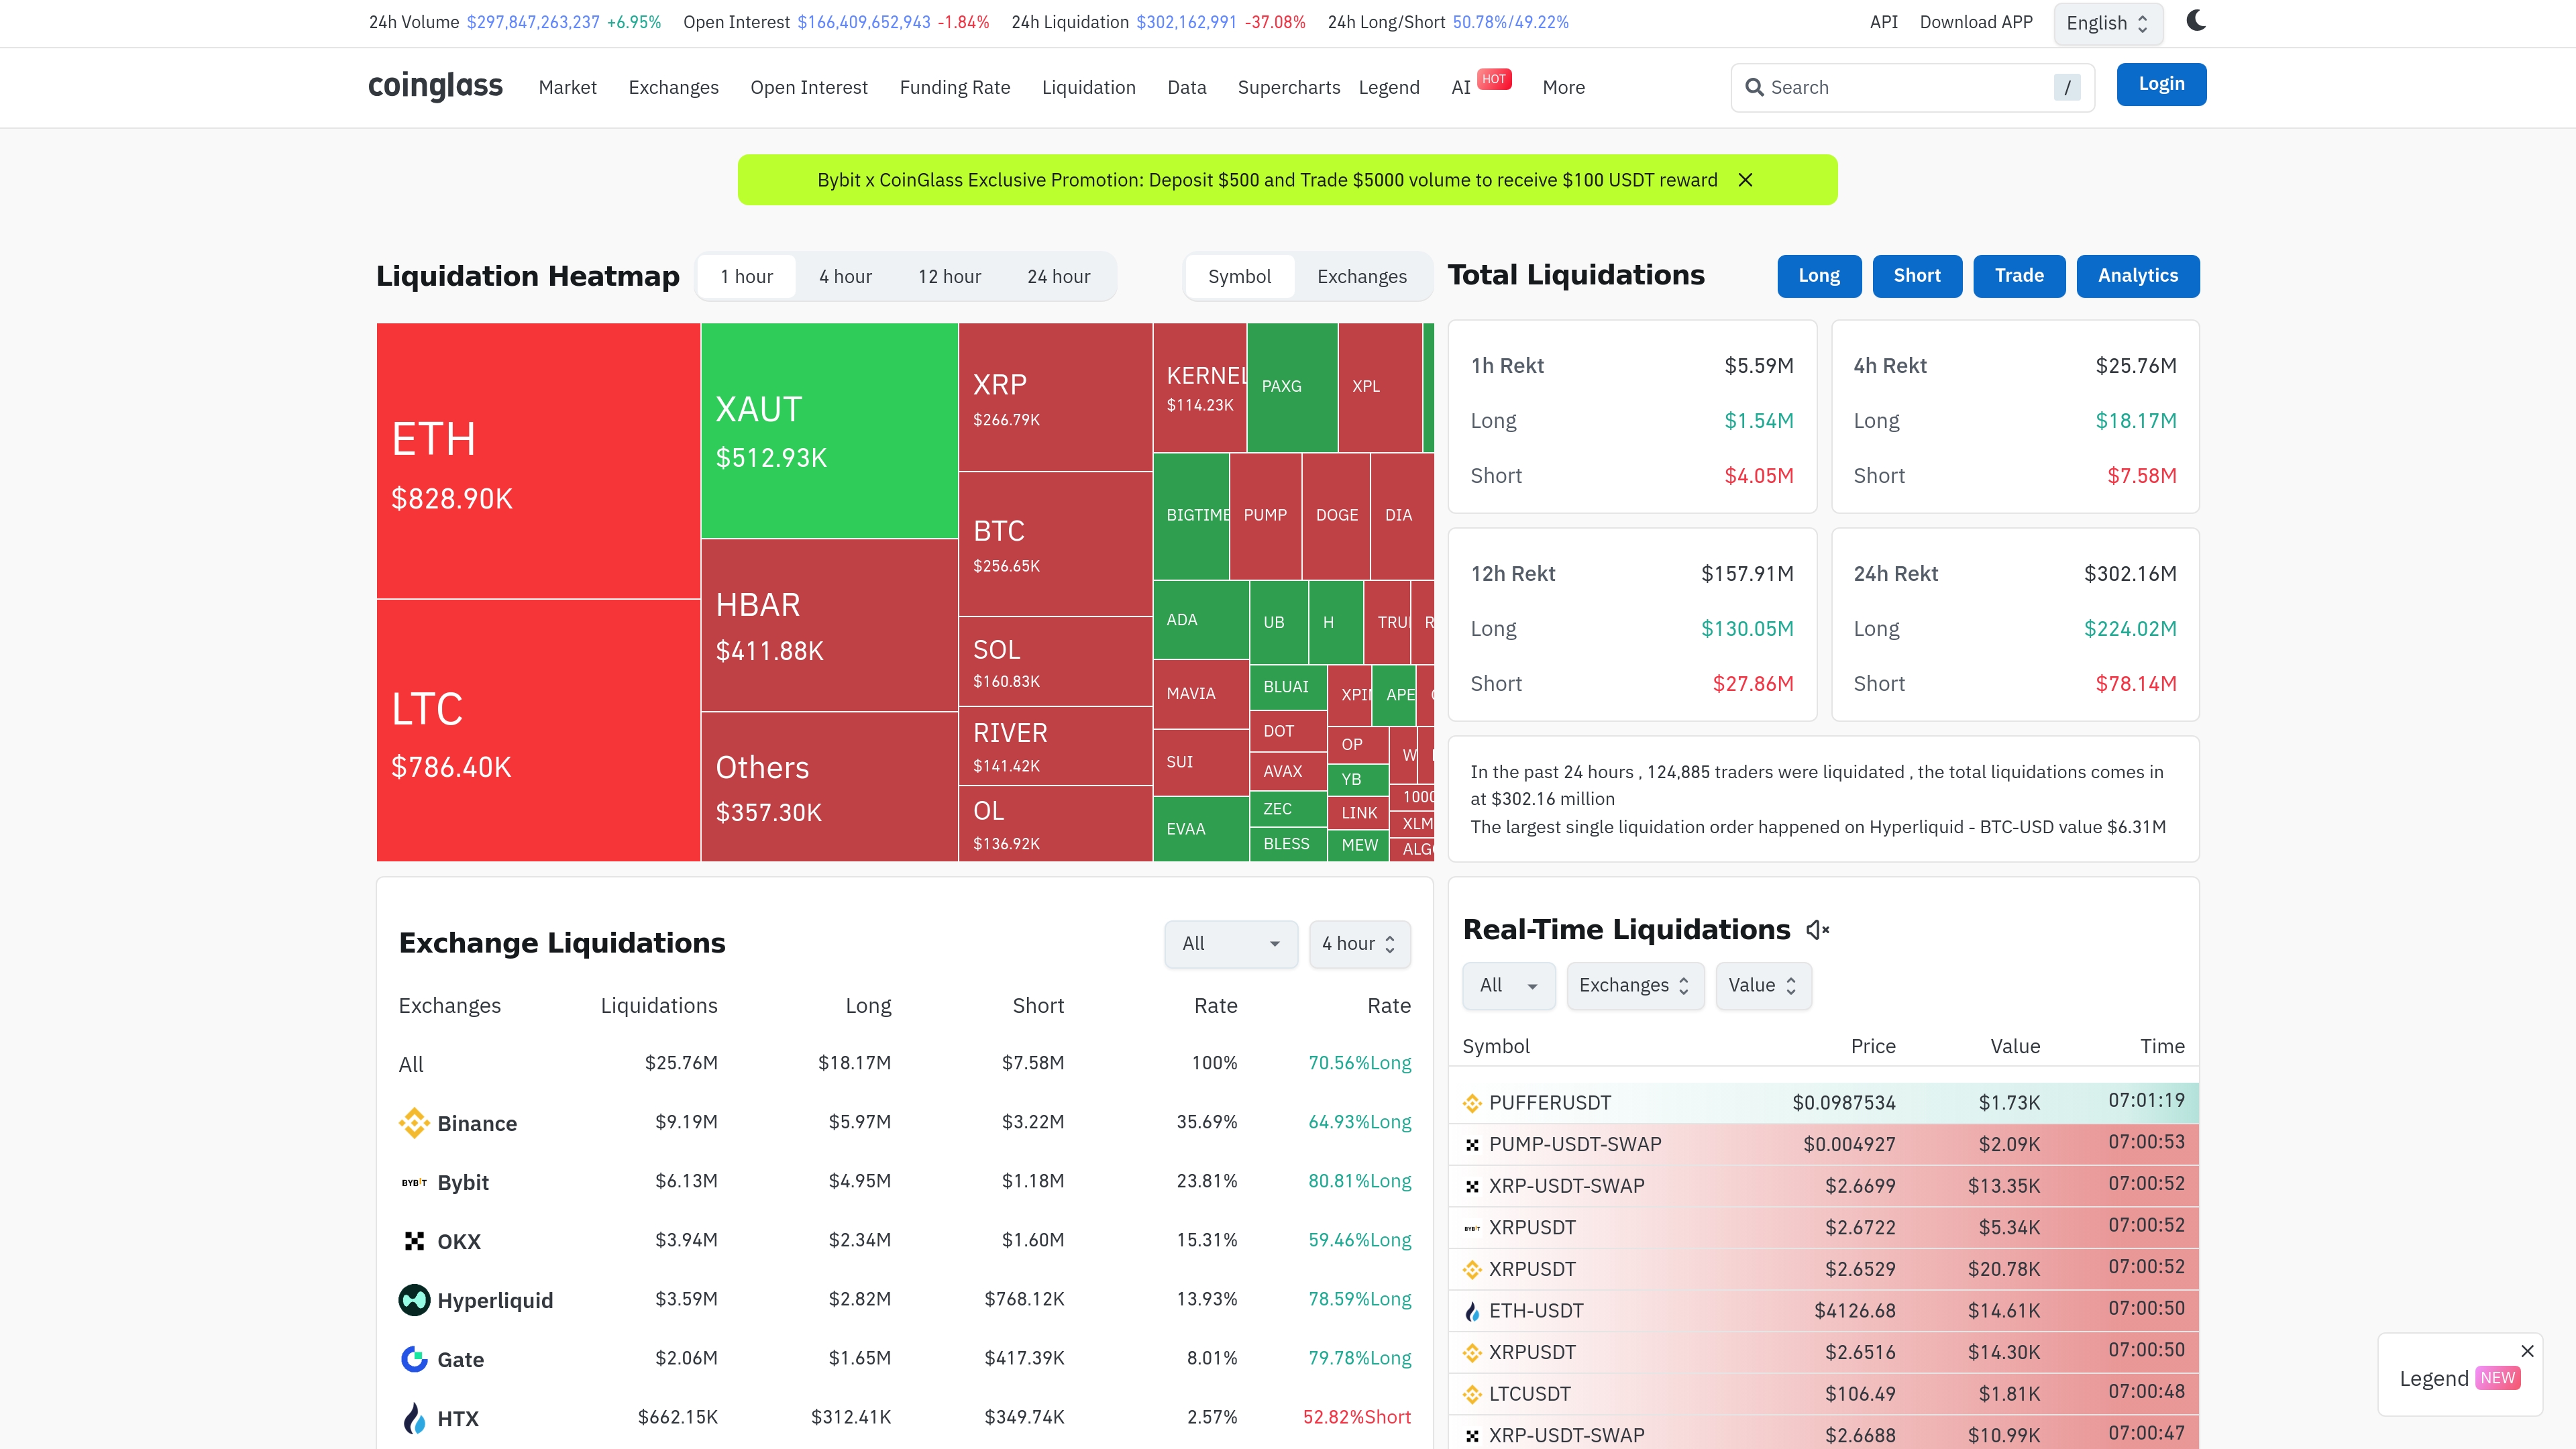Click the Hyperliquid logo icon
The image size is (2576, 1449).
(x=413, y=1300)
